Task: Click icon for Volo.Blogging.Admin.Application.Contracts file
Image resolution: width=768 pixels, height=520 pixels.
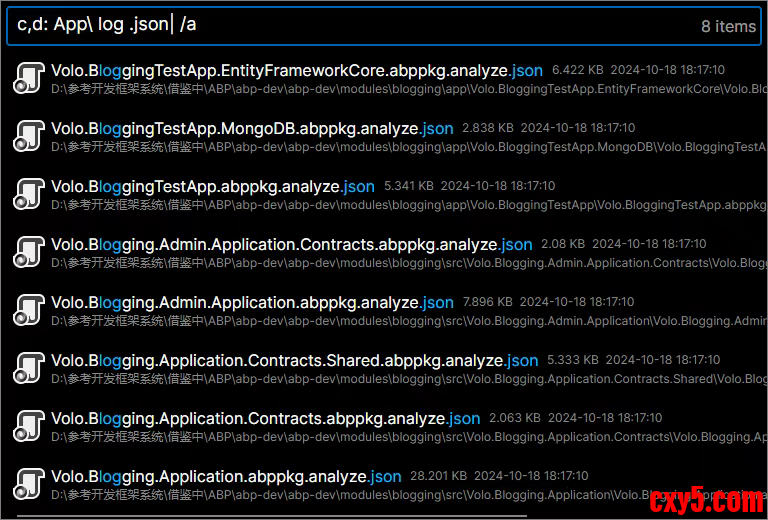Action: click(28, 252)
